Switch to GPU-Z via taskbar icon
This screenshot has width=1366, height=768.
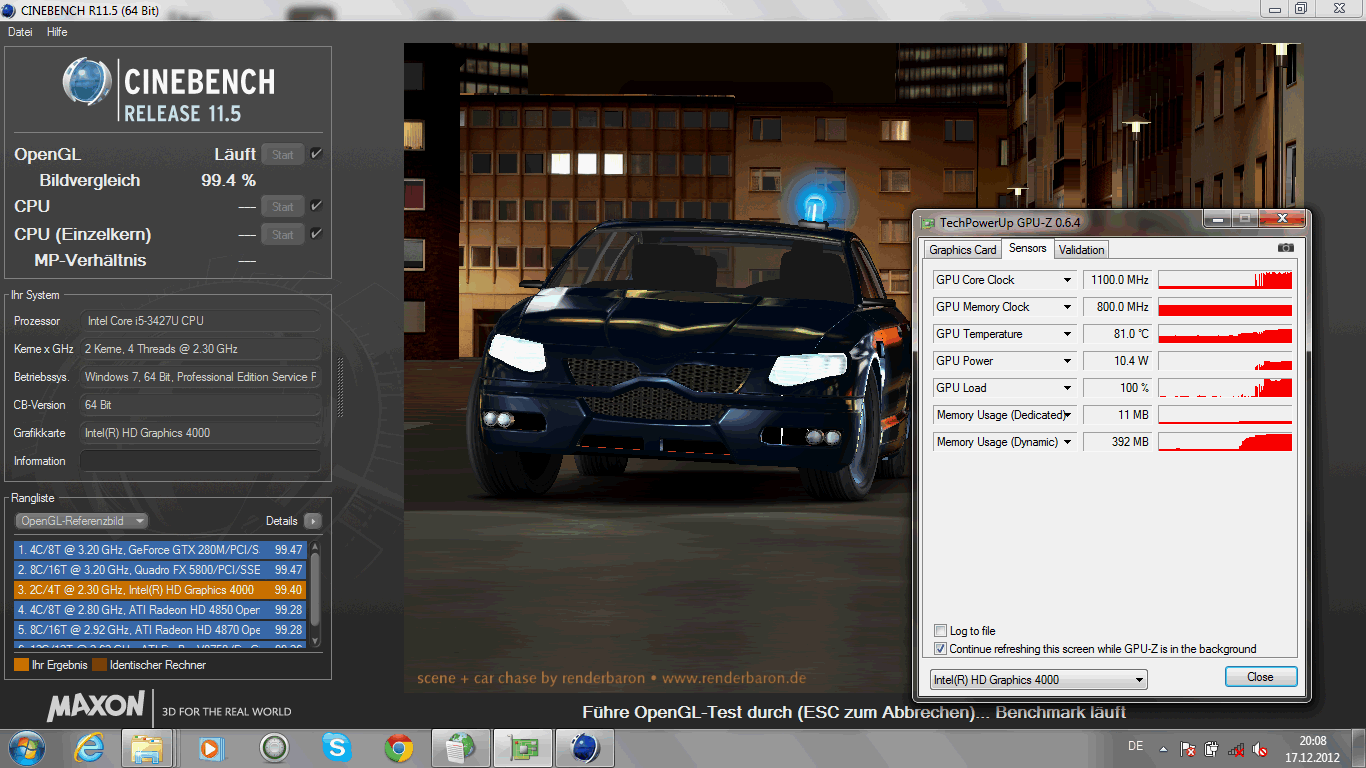pyautogui.click(x=523, y=747)
